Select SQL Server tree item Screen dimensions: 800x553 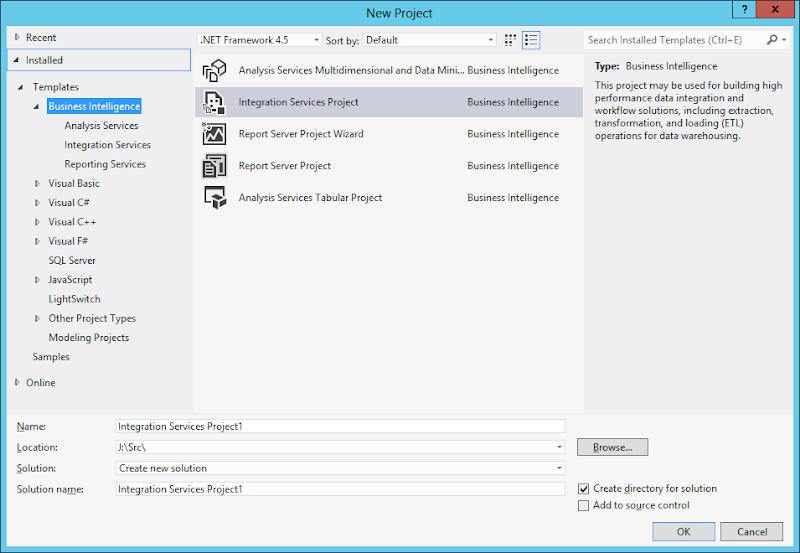point(72,261)
